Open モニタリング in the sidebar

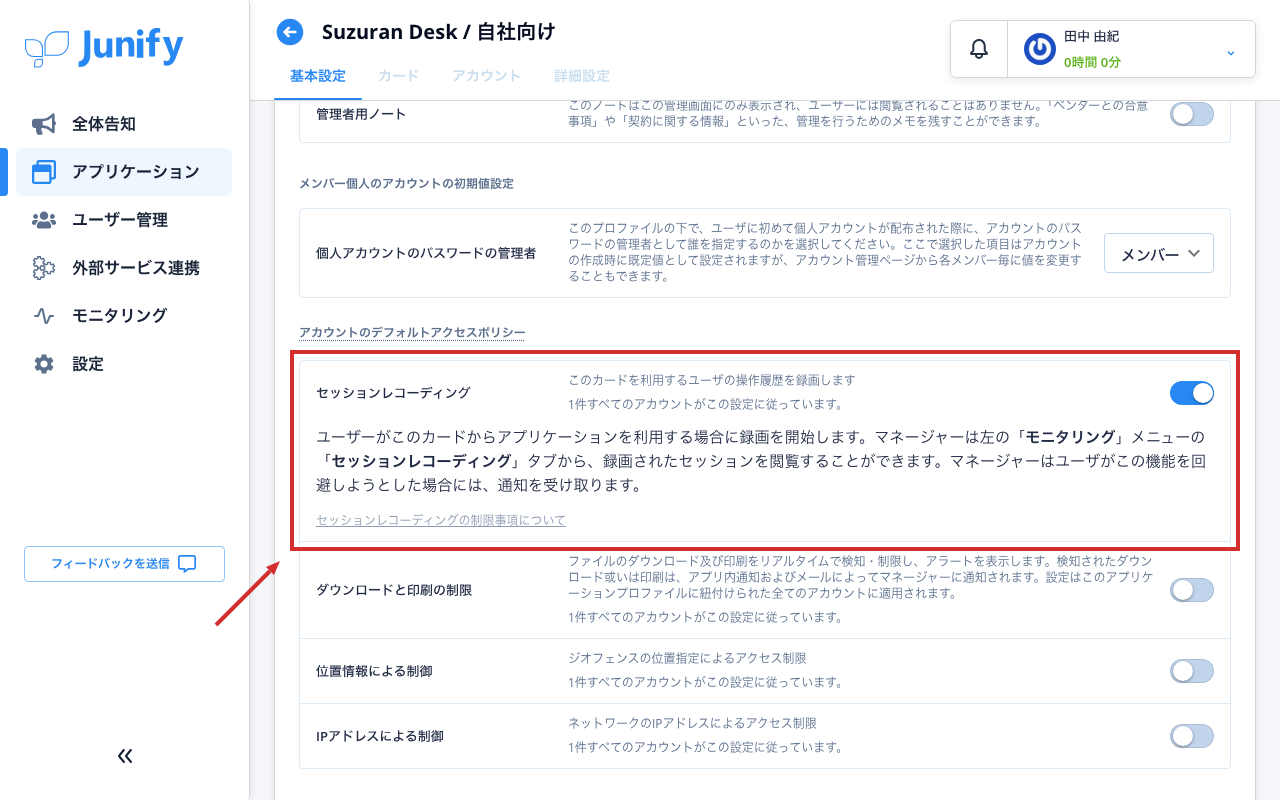[124, 316]
